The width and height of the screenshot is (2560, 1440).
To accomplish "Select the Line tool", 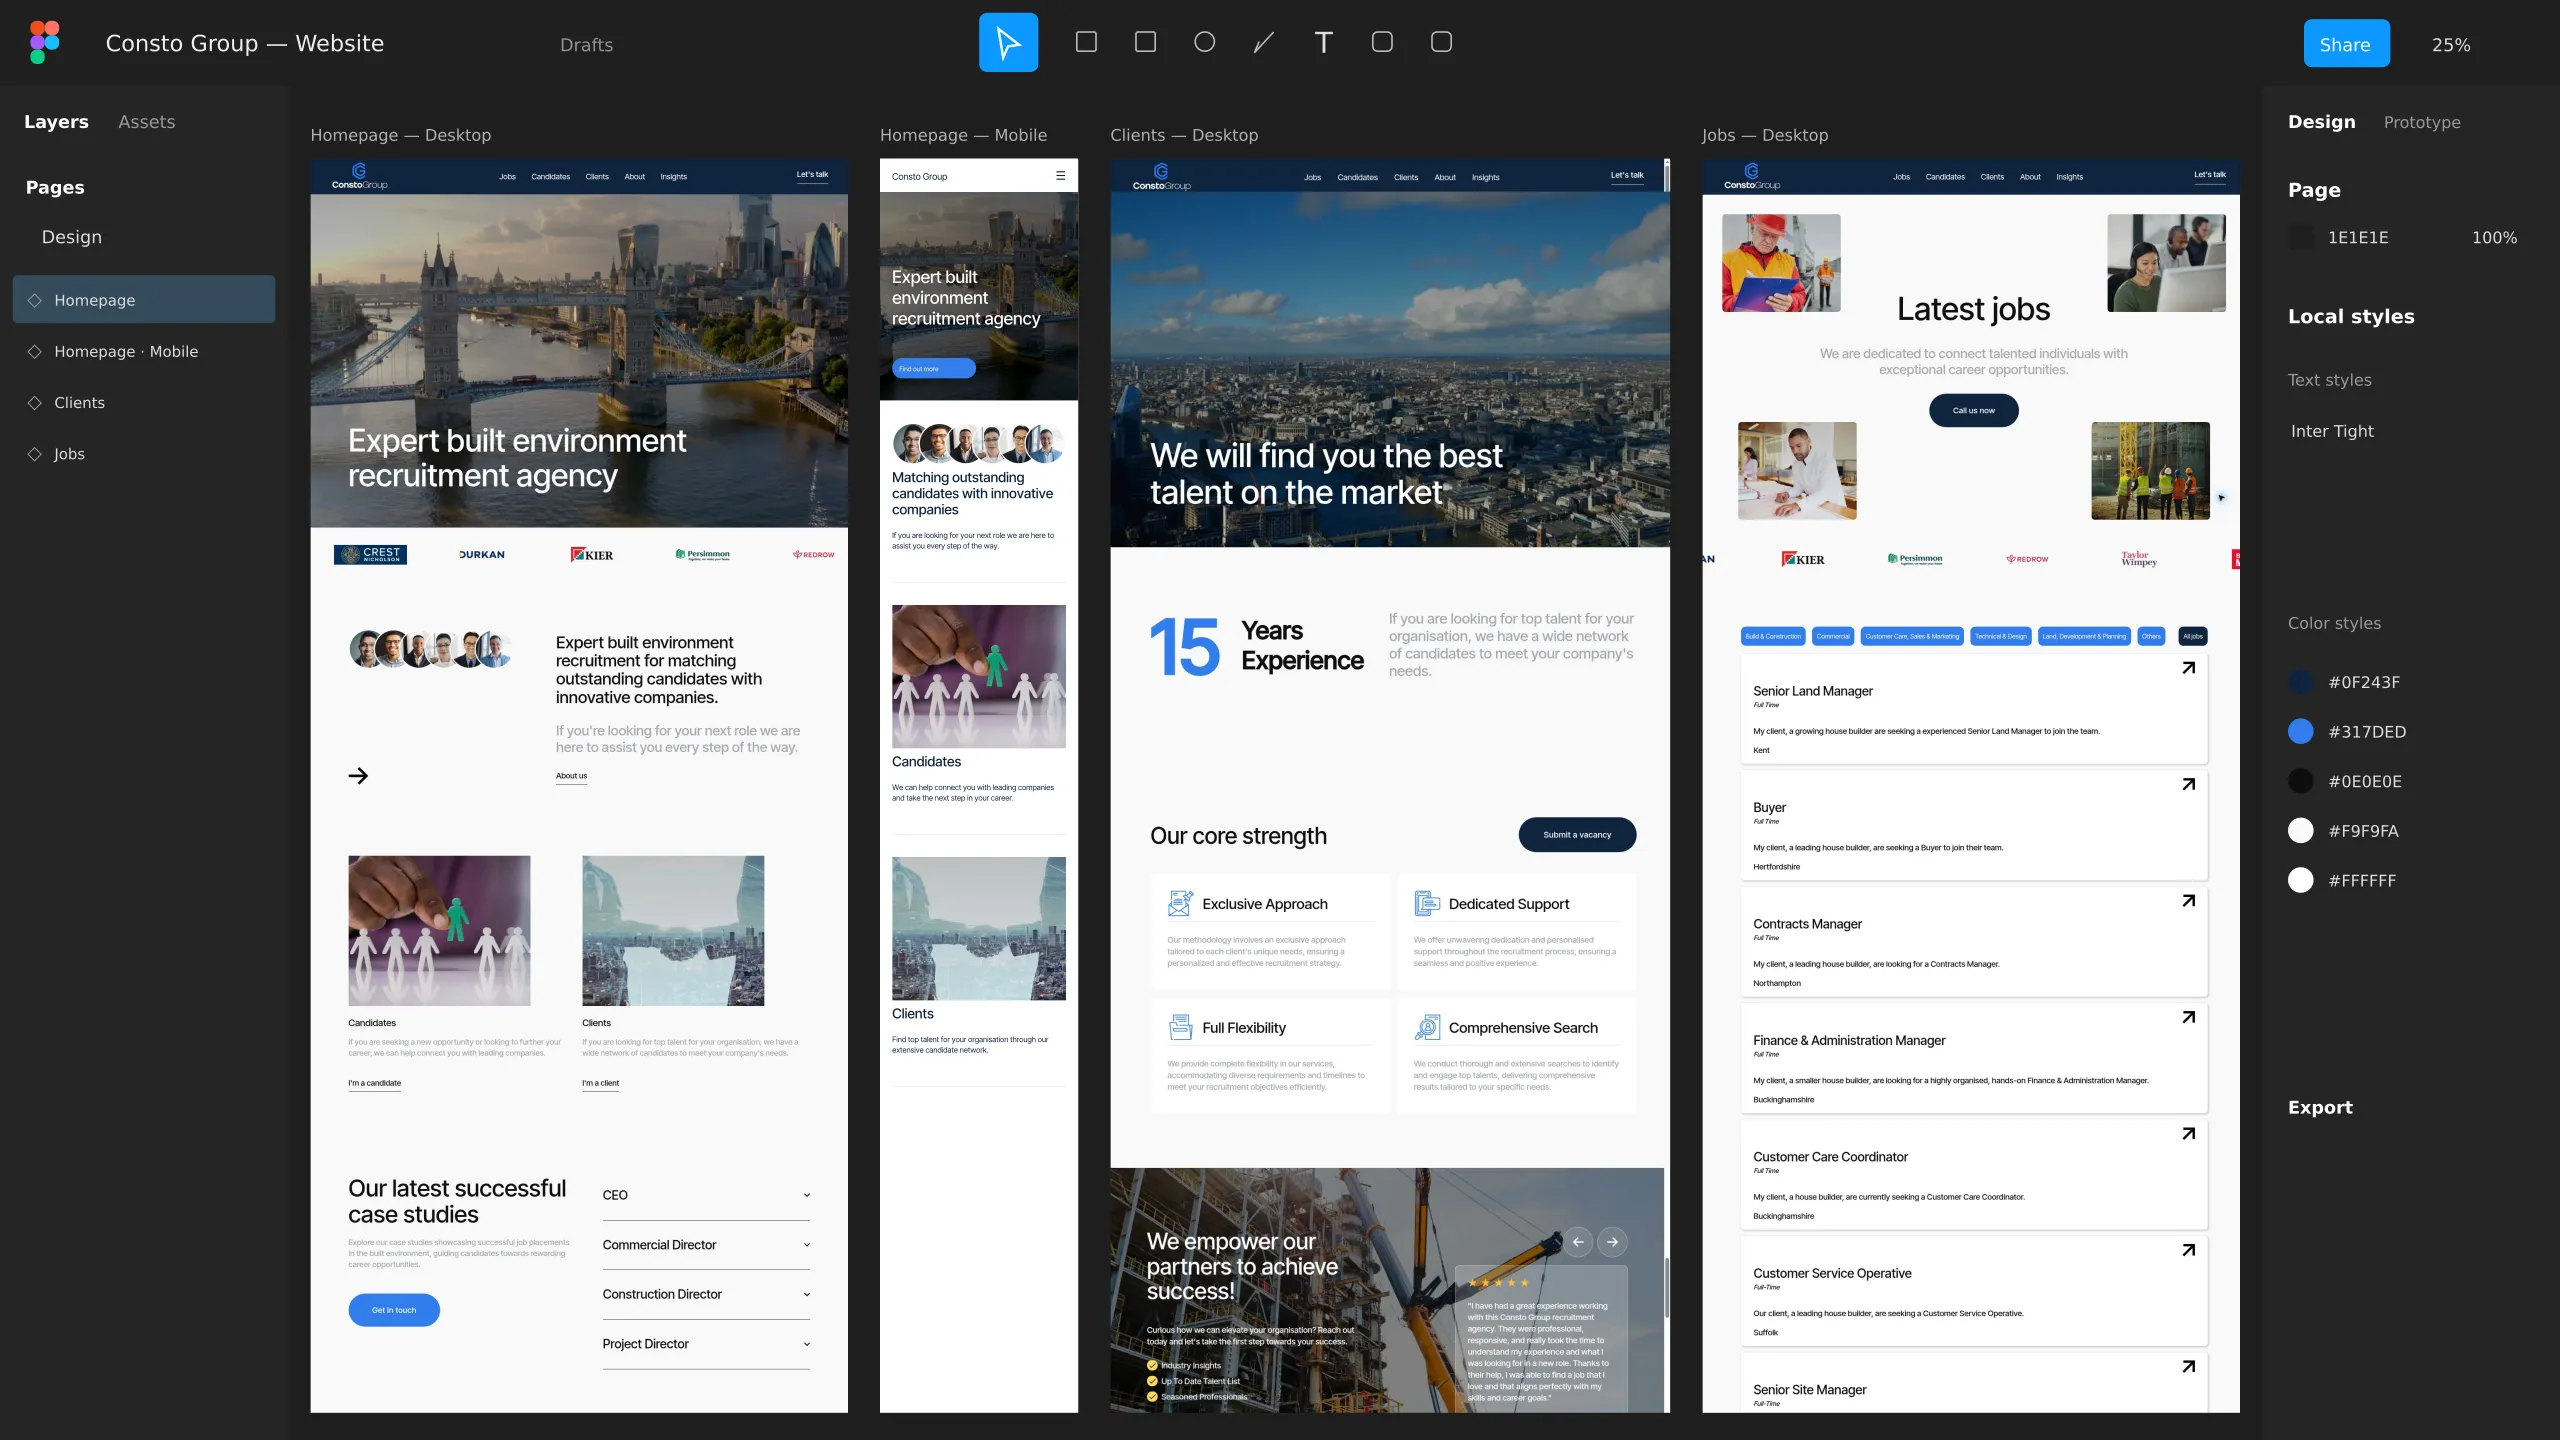I will (1264, 42).
